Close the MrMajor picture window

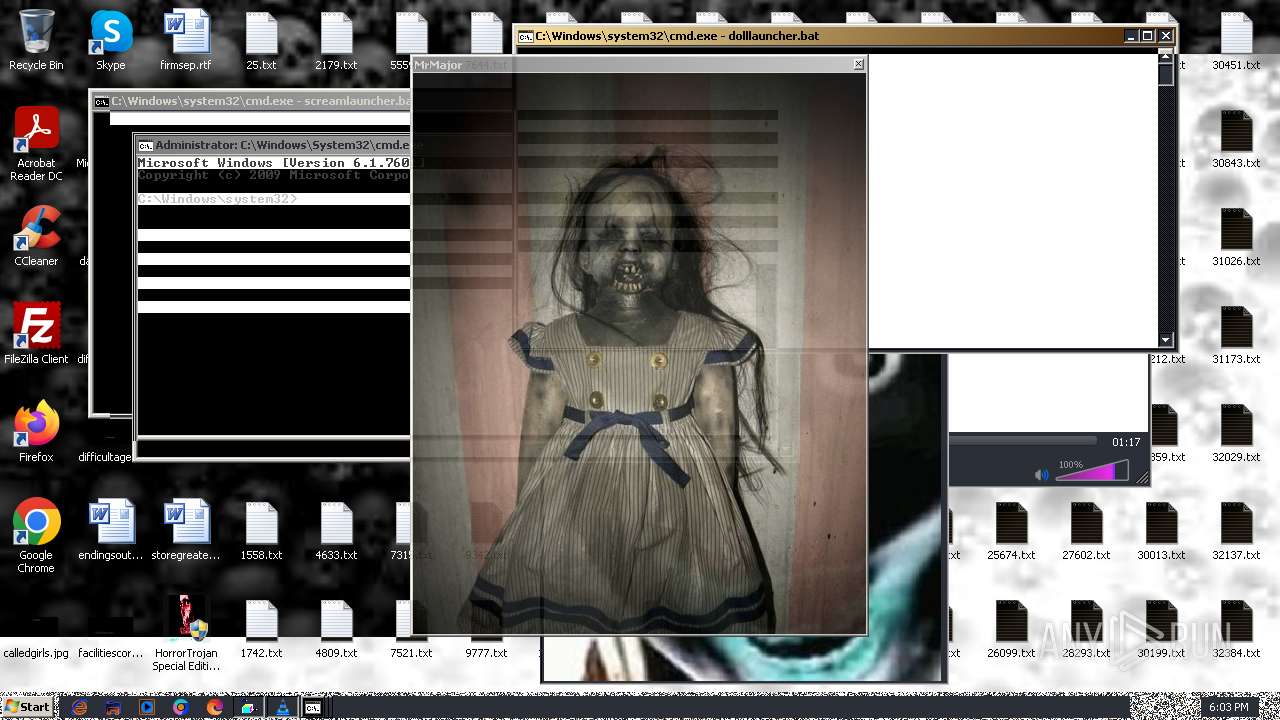(858, 64)
